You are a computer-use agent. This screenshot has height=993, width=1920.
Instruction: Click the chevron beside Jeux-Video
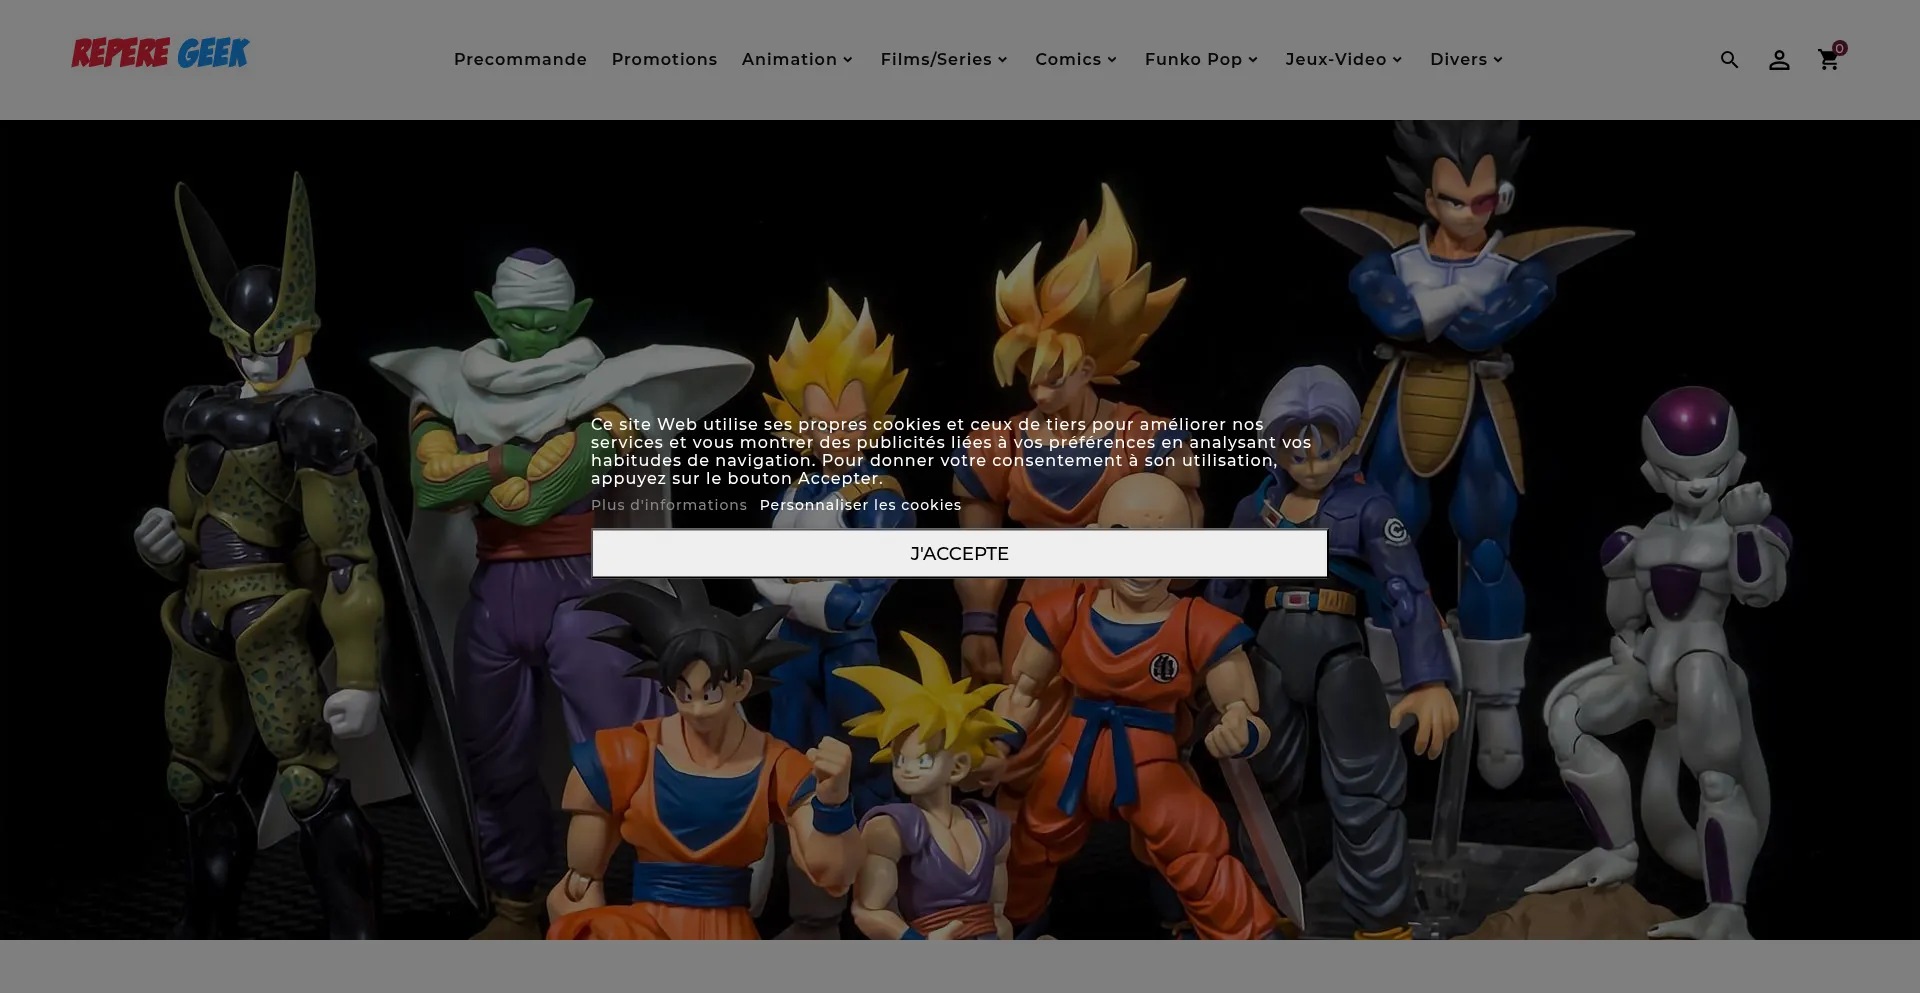coord(1397,60)
